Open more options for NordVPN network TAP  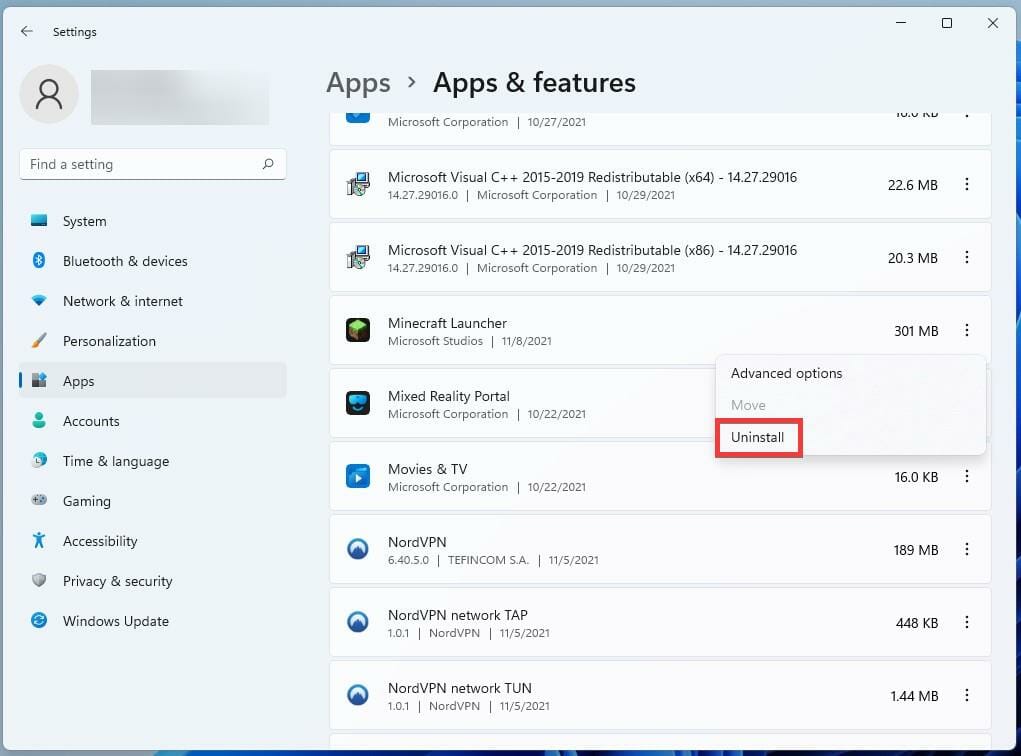966,623
